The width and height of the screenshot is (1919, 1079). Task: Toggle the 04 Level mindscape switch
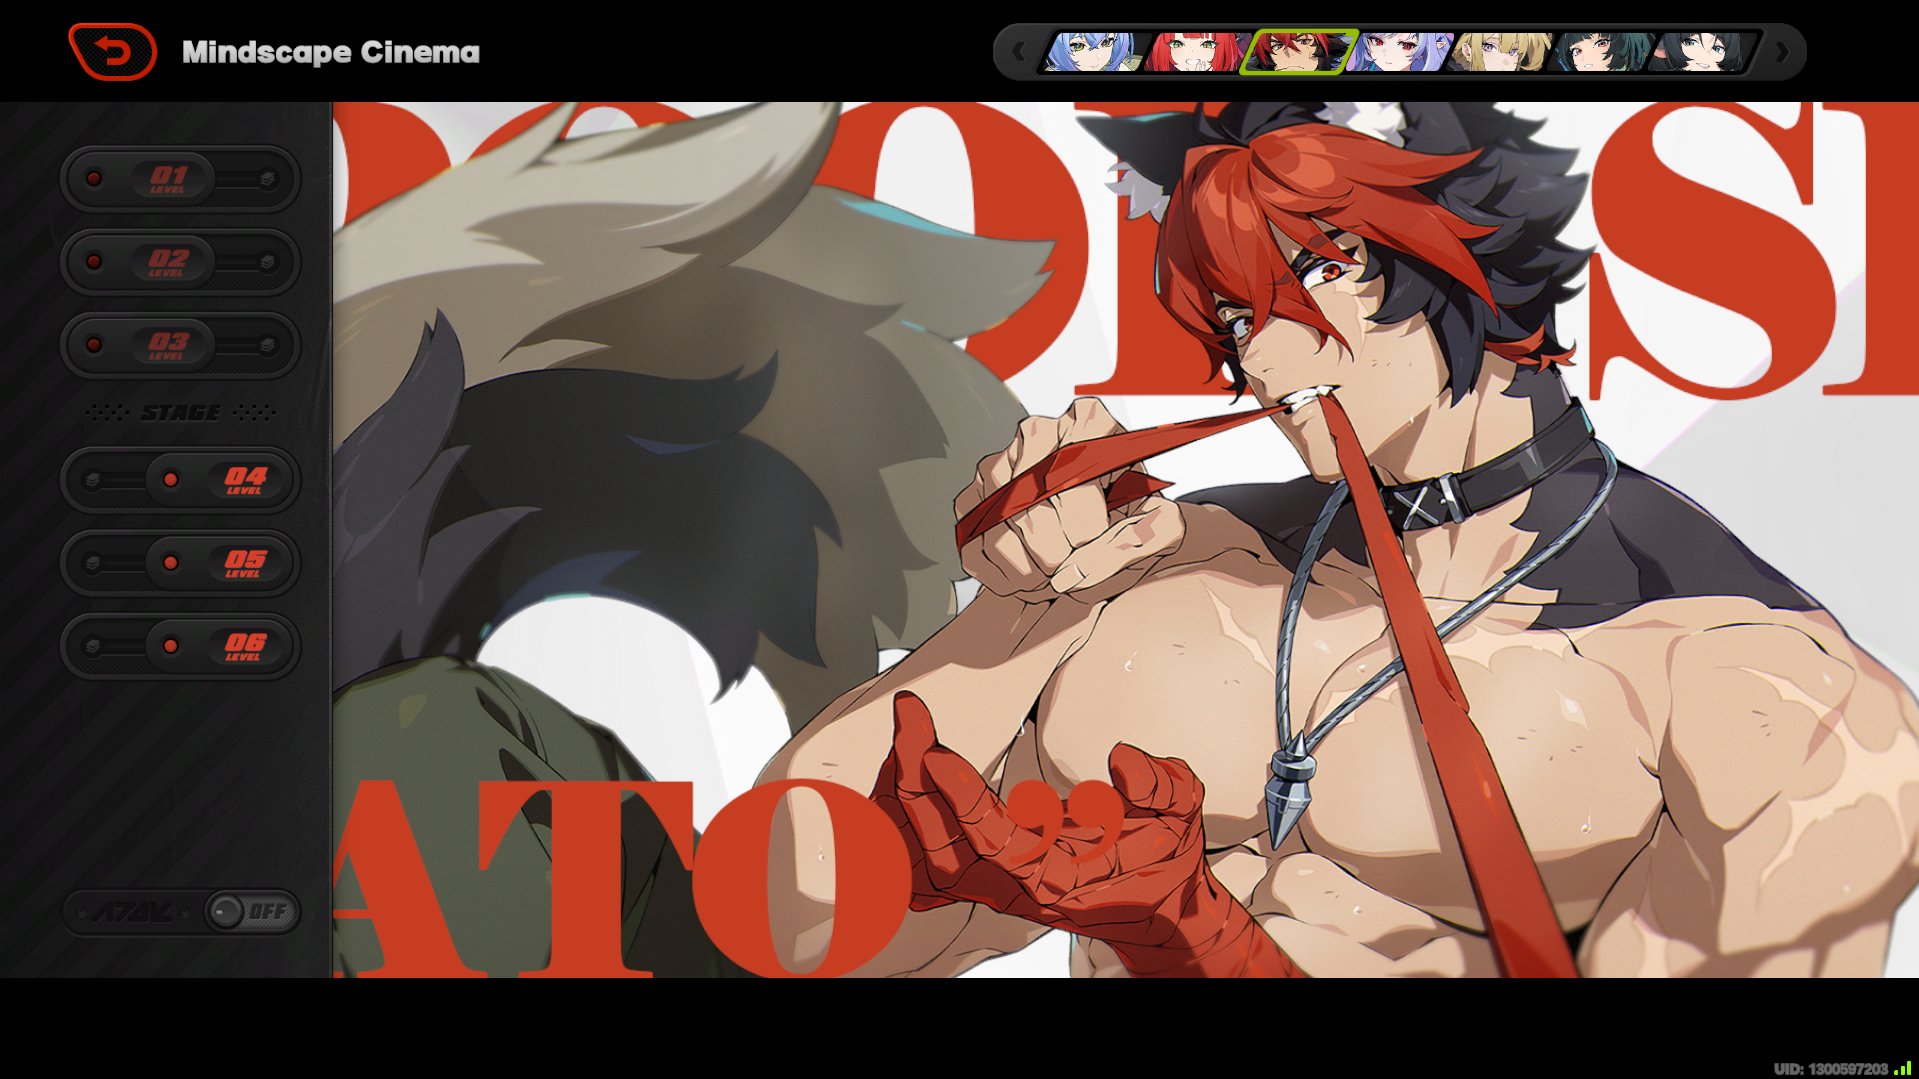(181, 480)
